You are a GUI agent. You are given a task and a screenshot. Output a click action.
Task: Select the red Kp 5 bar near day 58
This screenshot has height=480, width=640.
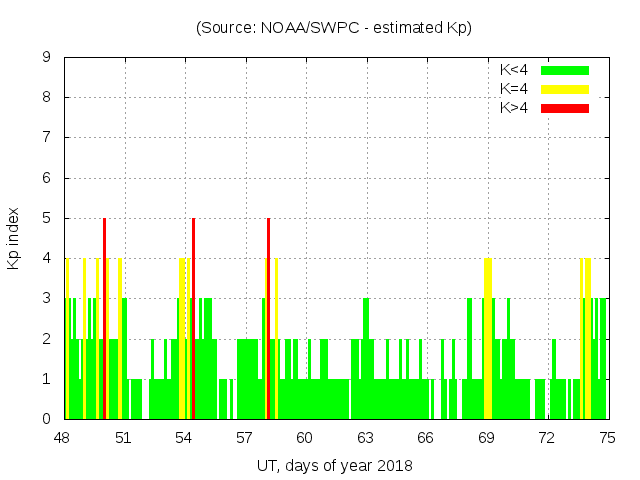[x=268, y=318]
